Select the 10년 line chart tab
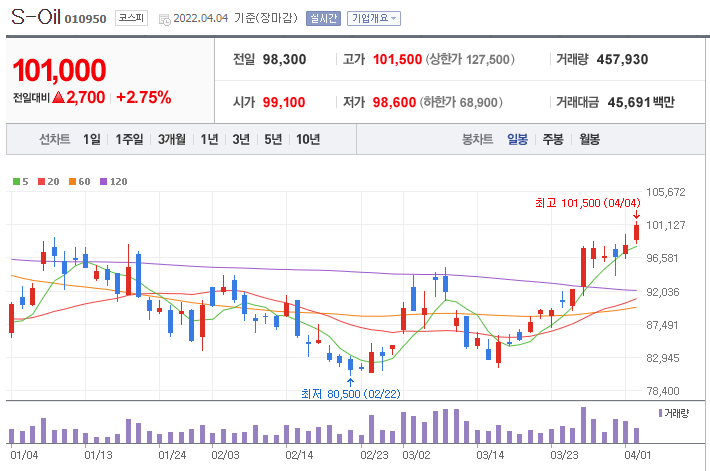Screen dimensions: 710x471 point(308,139)
